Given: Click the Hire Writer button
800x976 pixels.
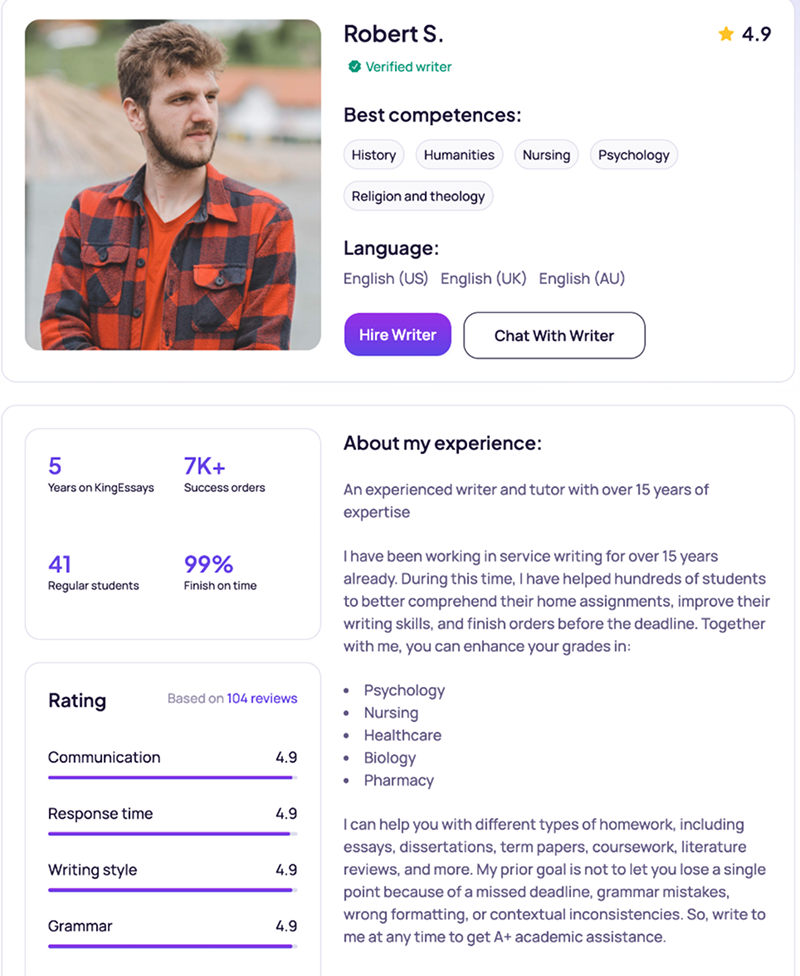Looking at the screenshot, I should 398,335.
